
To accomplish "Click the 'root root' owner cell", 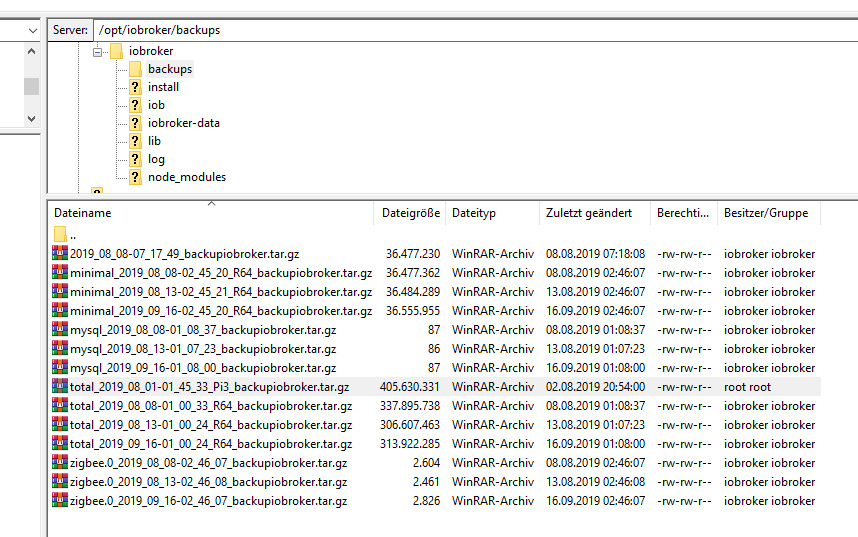I will tap(747, 387).
